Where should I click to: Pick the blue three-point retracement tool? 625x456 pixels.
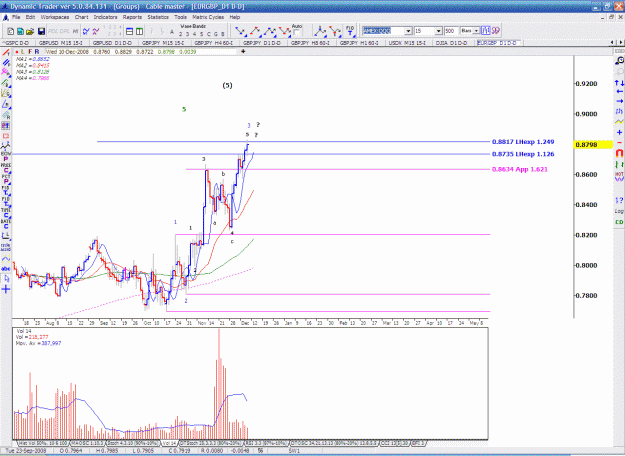[320, 31]
